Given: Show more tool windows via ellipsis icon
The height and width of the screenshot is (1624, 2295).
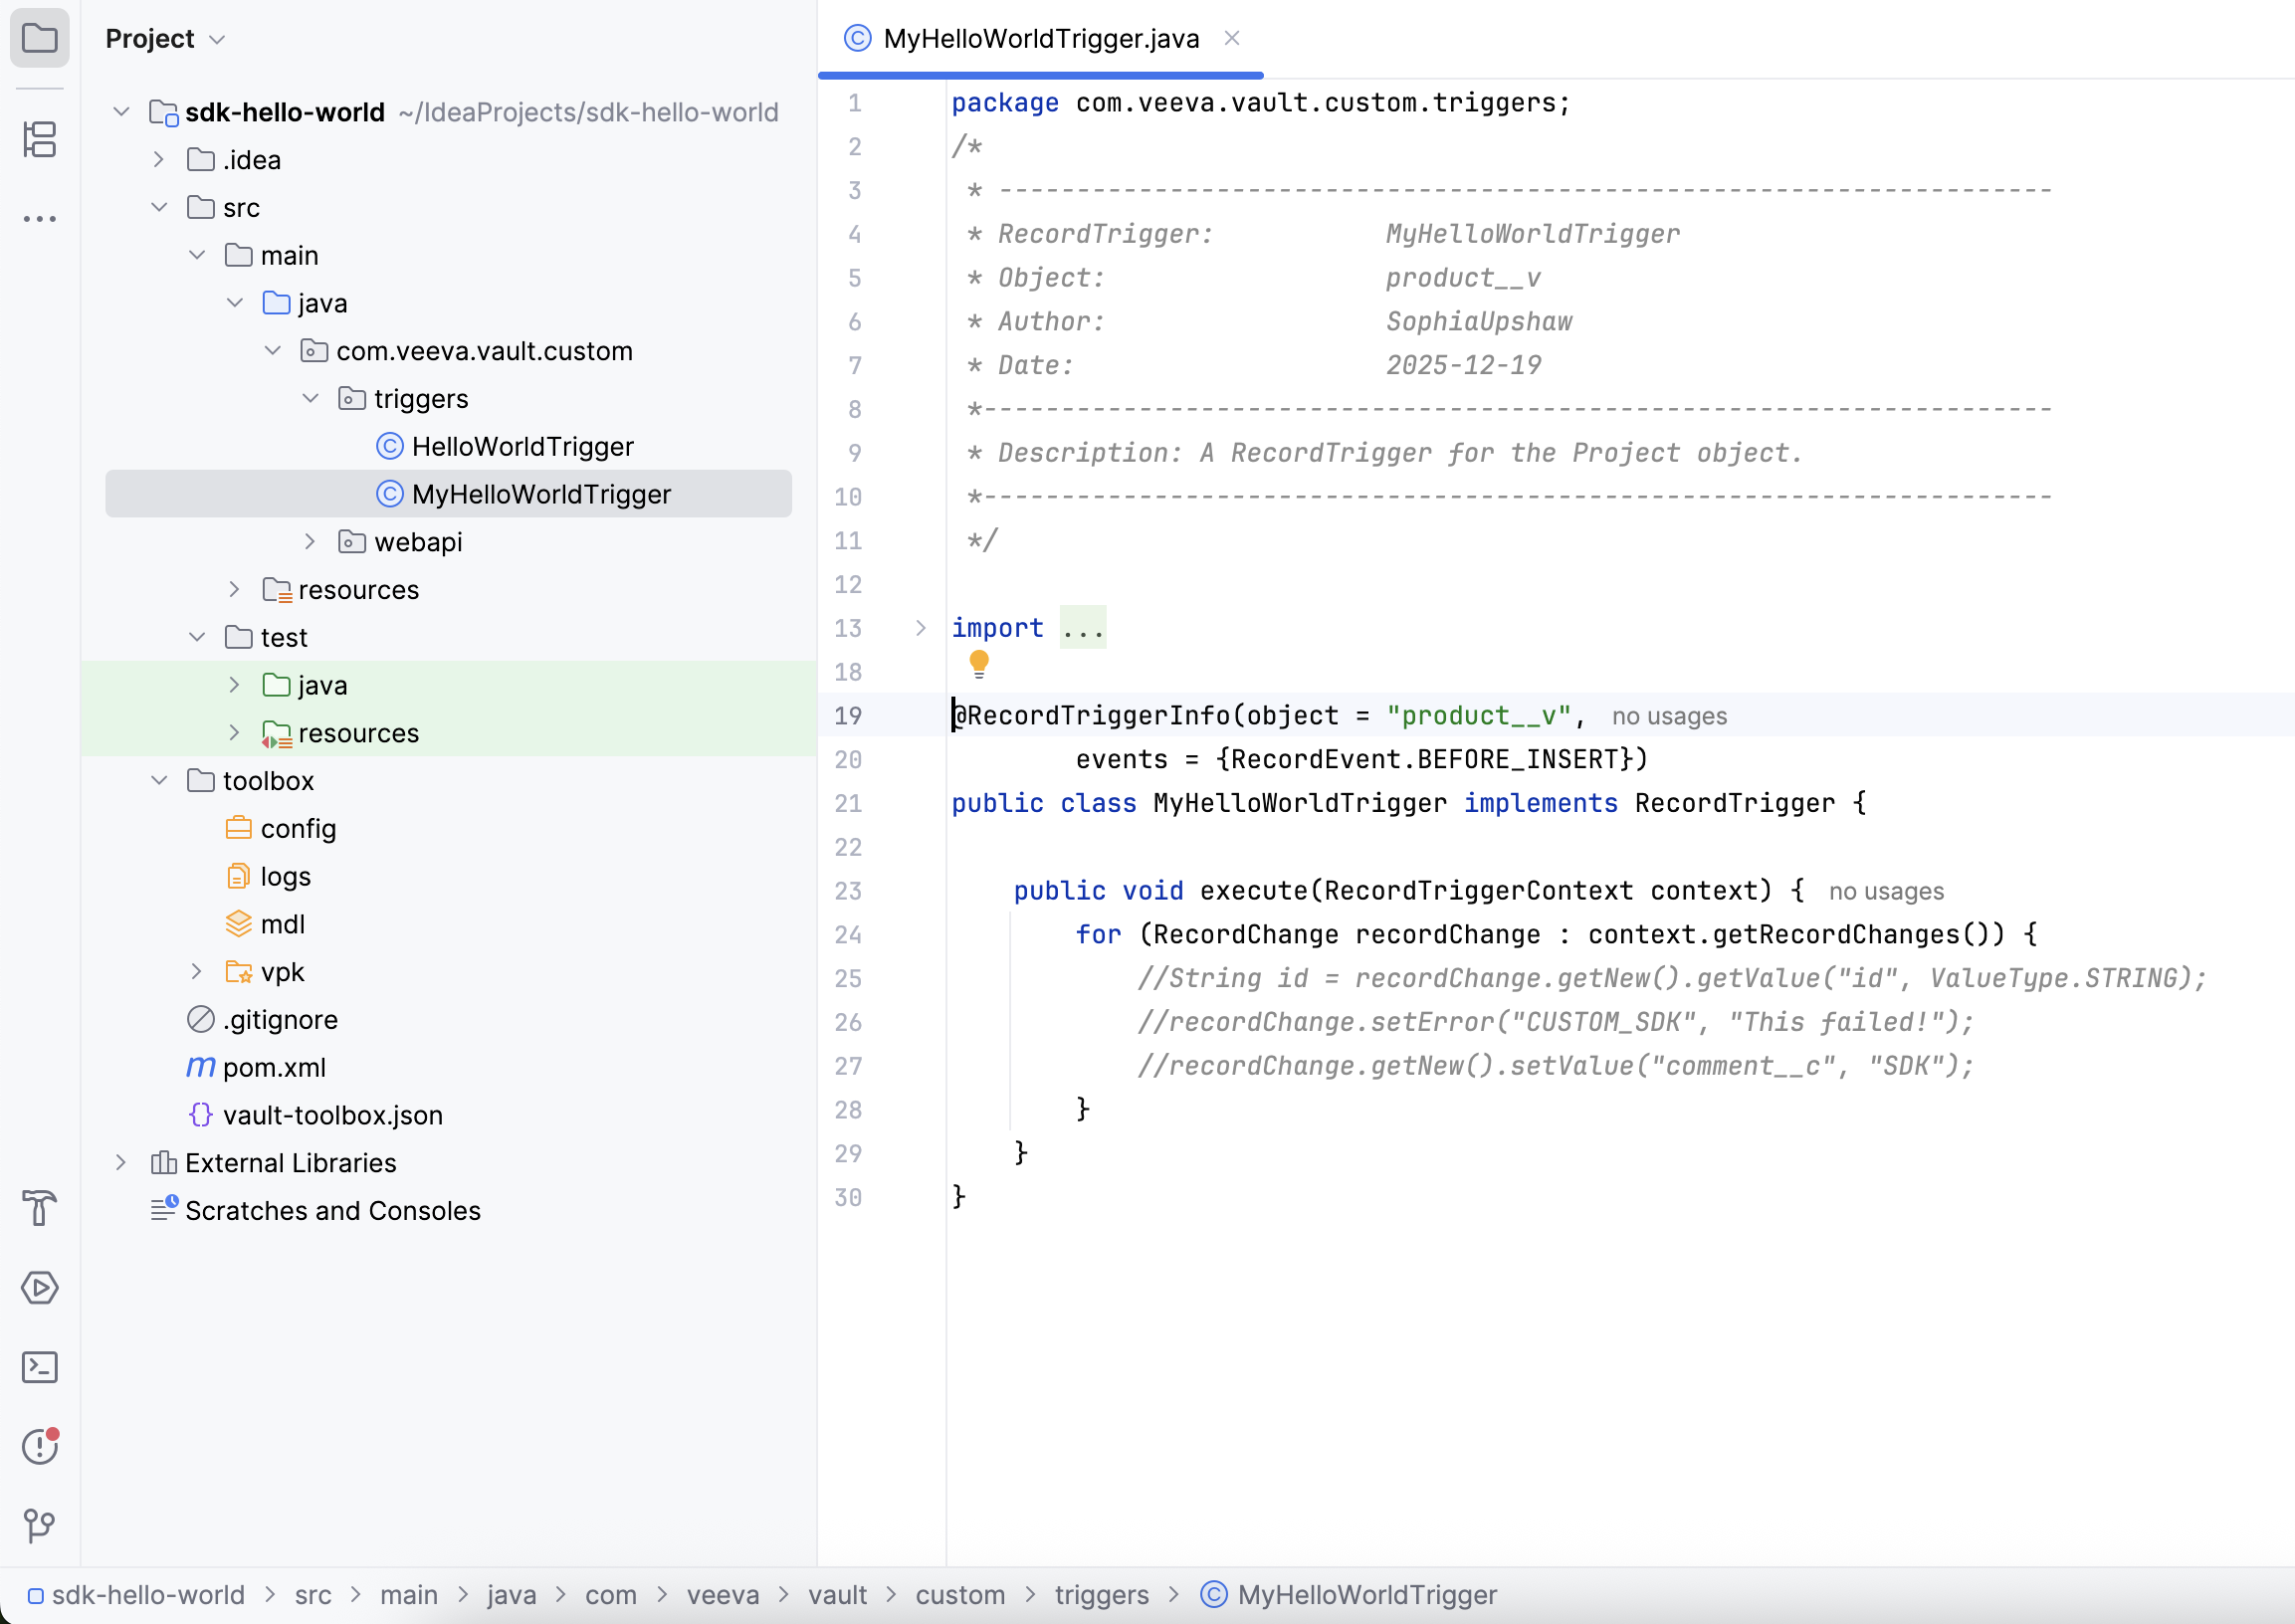Looking at the screenshot, I should pos(39,219).
